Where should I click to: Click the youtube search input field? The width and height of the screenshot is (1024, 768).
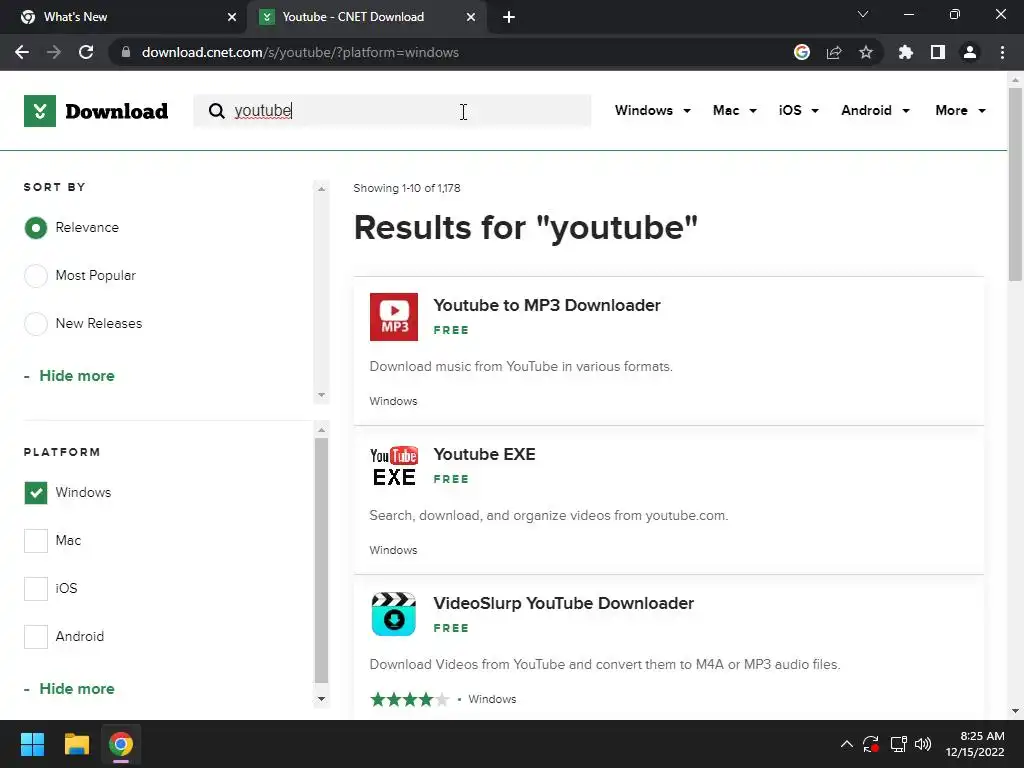392,110
